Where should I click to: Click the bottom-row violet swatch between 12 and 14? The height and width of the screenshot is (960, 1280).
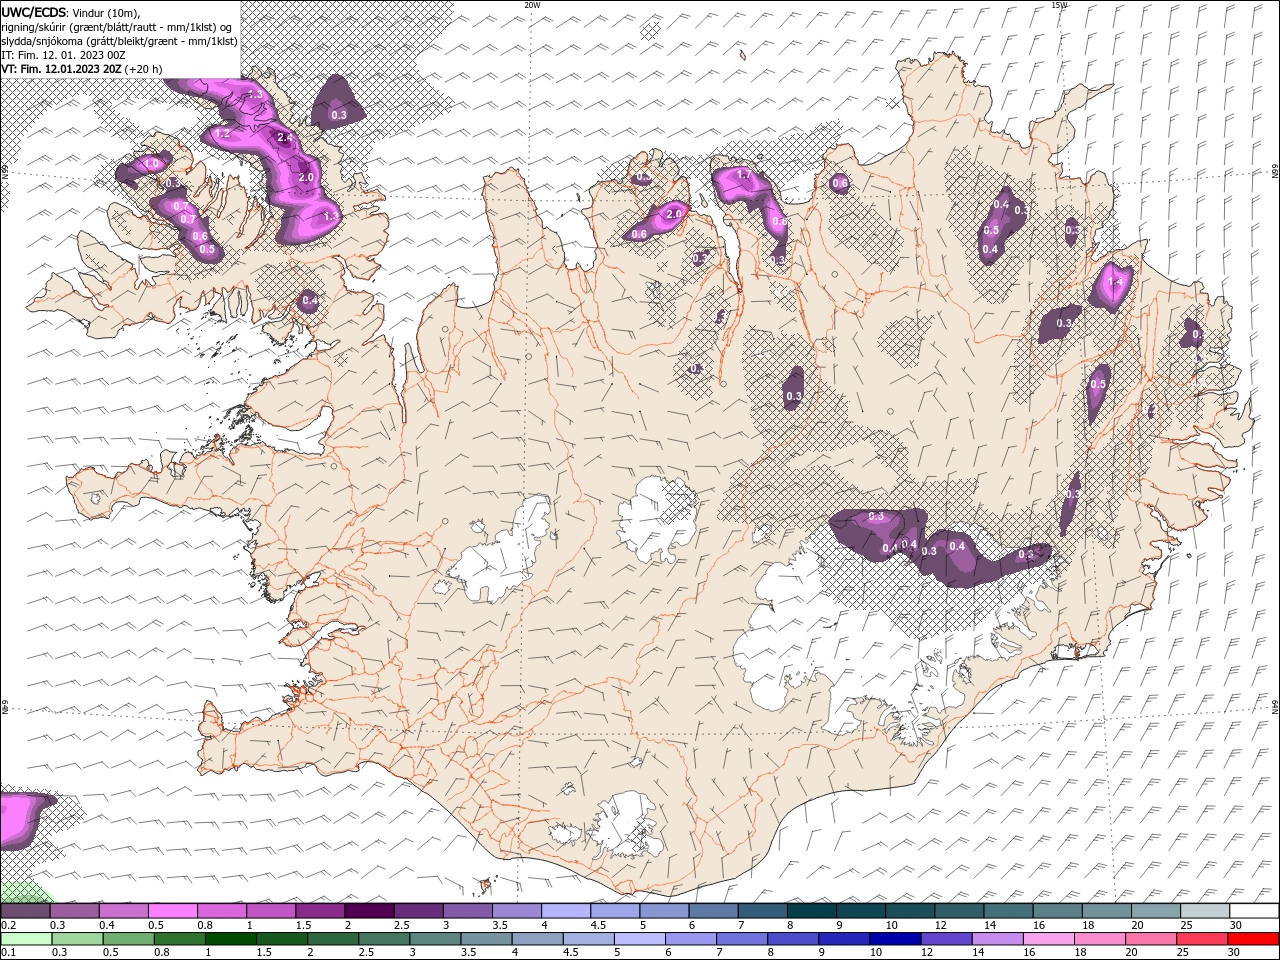947,939
